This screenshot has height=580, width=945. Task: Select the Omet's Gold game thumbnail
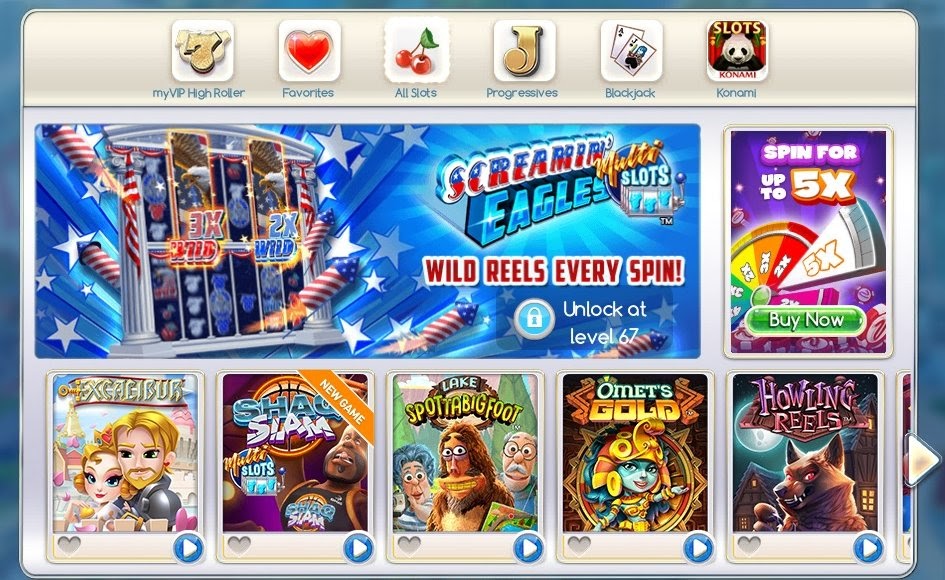(635, 453)
